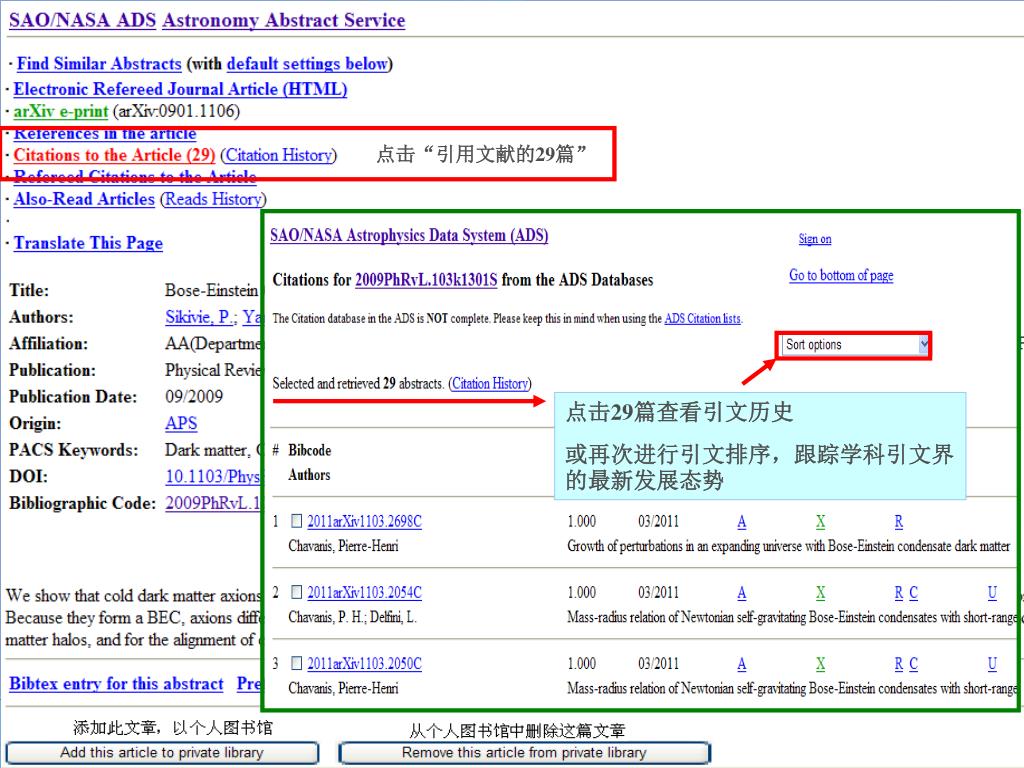Click X link in result row 1

[x=820, y=522]
